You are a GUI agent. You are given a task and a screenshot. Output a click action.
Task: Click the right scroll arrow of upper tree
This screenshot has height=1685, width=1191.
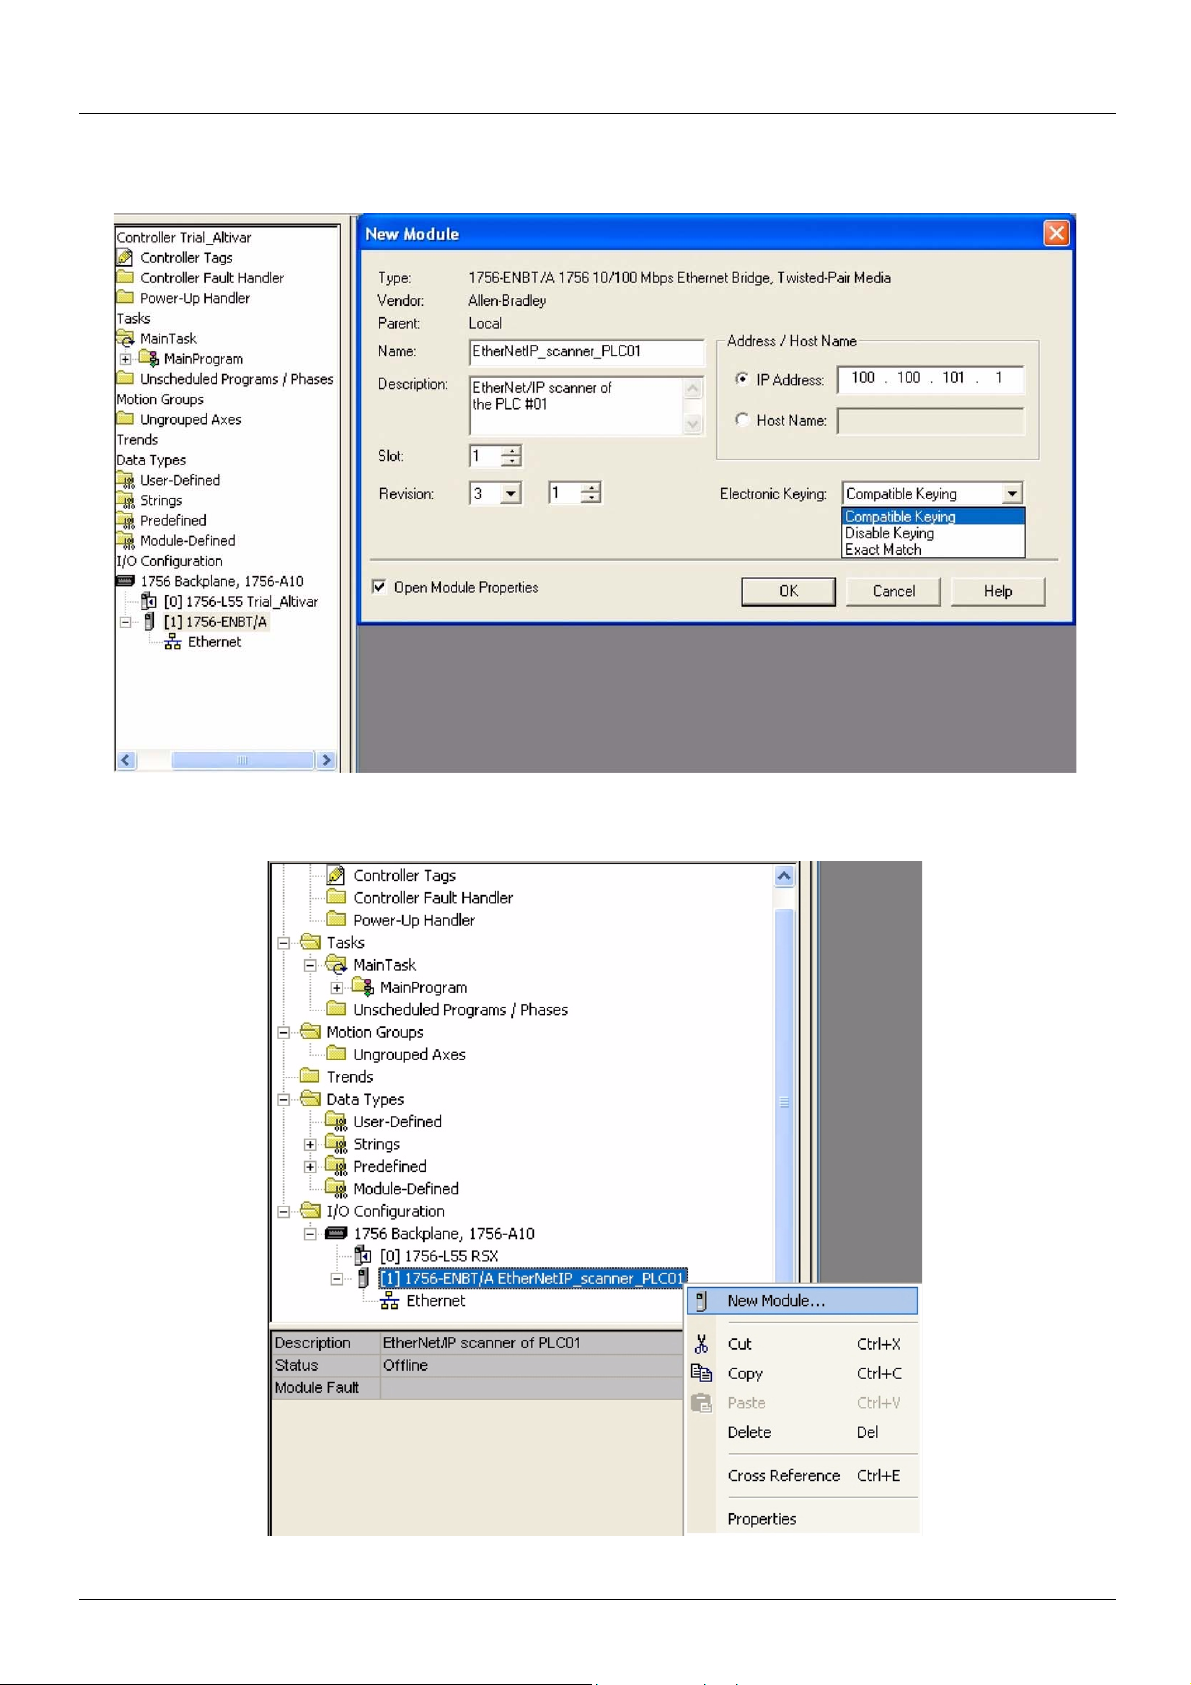pyautogui.click(x=326, y=760)
